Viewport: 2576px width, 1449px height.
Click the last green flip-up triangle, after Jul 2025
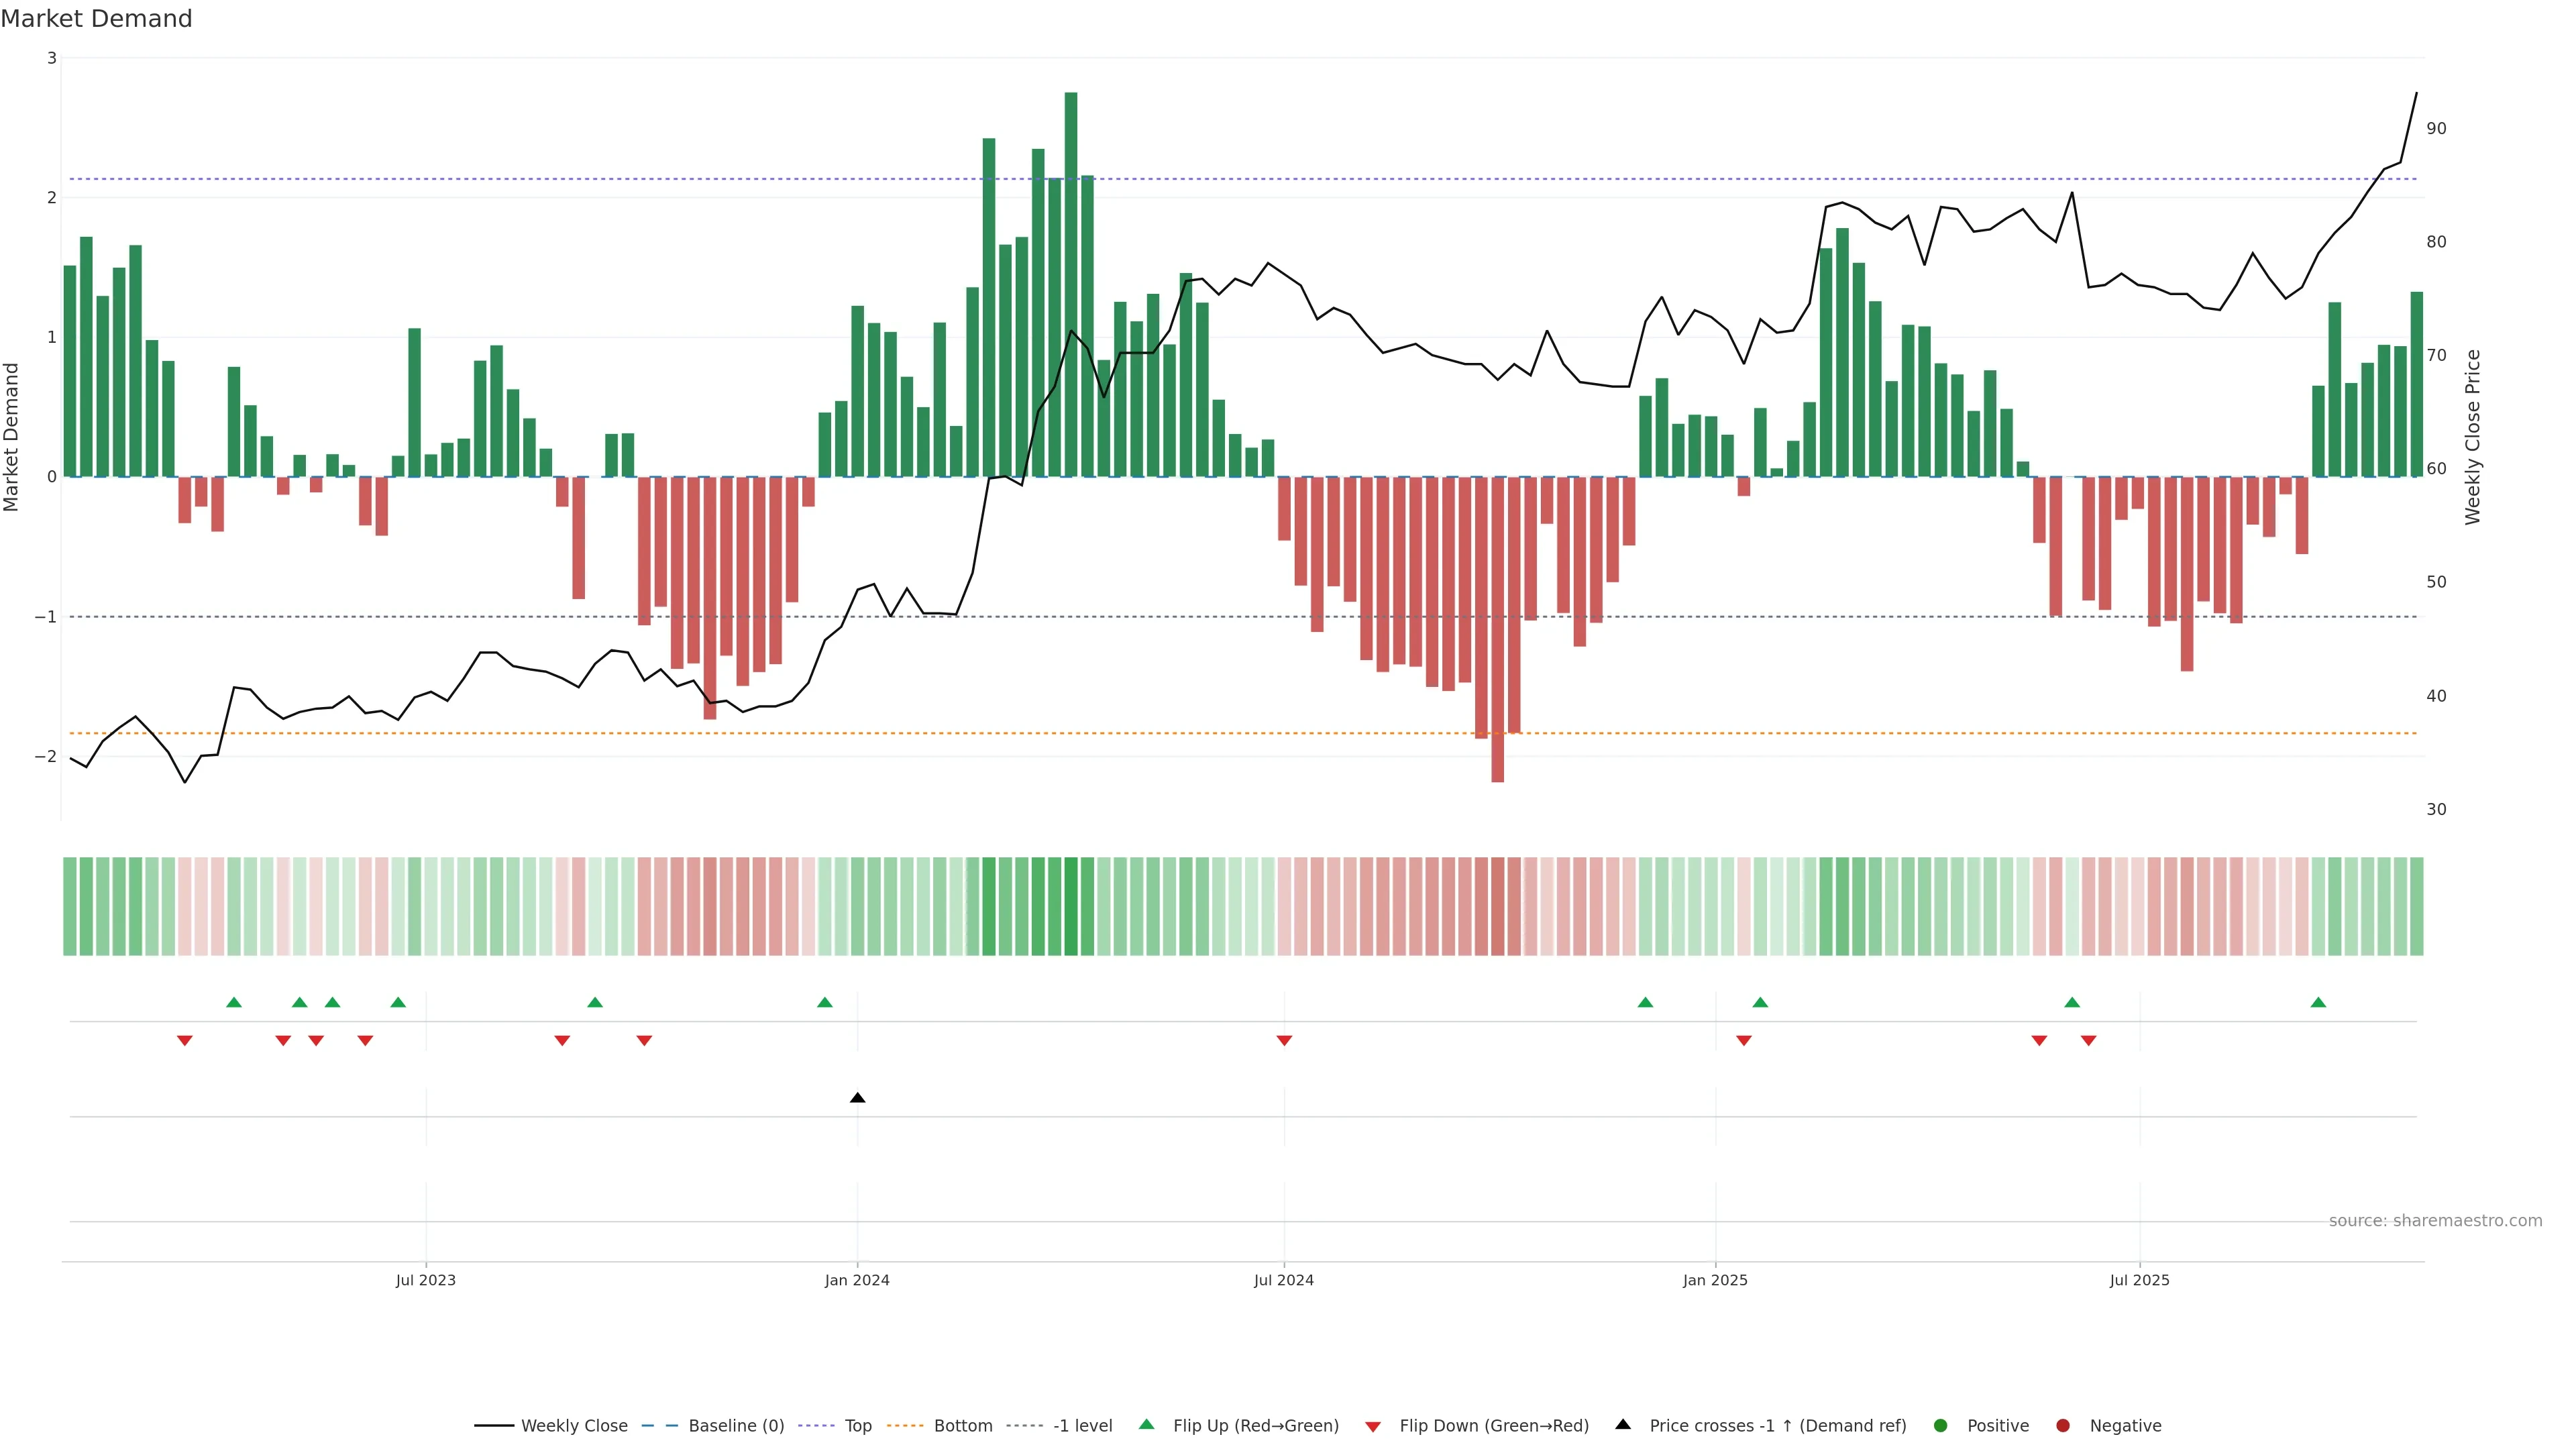point(2318,1002)
